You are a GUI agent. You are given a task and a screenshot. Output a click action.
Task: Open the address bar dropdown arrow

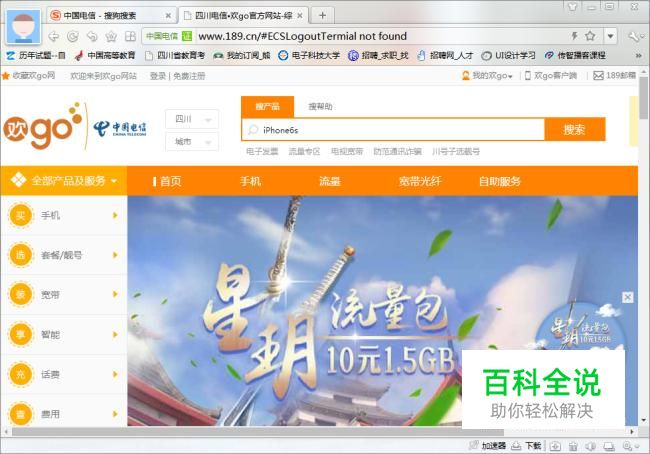coord(610,36)
